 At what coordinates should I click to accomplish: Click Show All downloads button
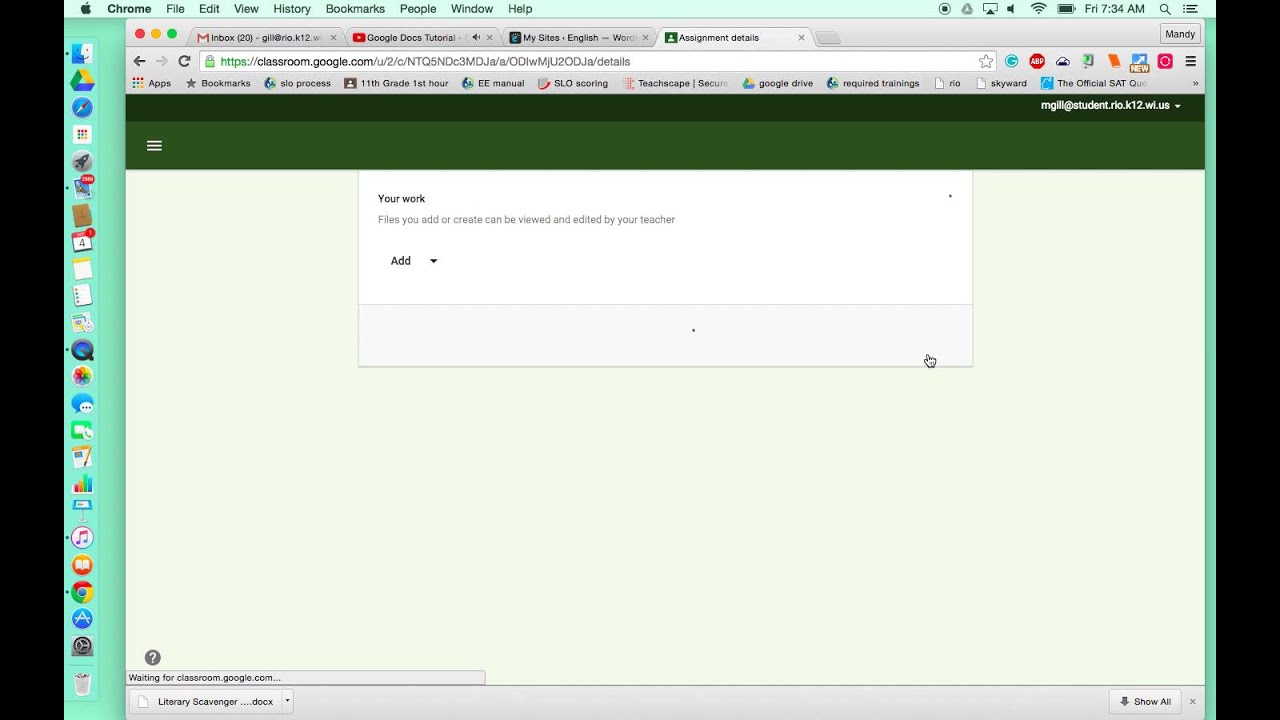pyautogui.click(x=1146, y=701)
